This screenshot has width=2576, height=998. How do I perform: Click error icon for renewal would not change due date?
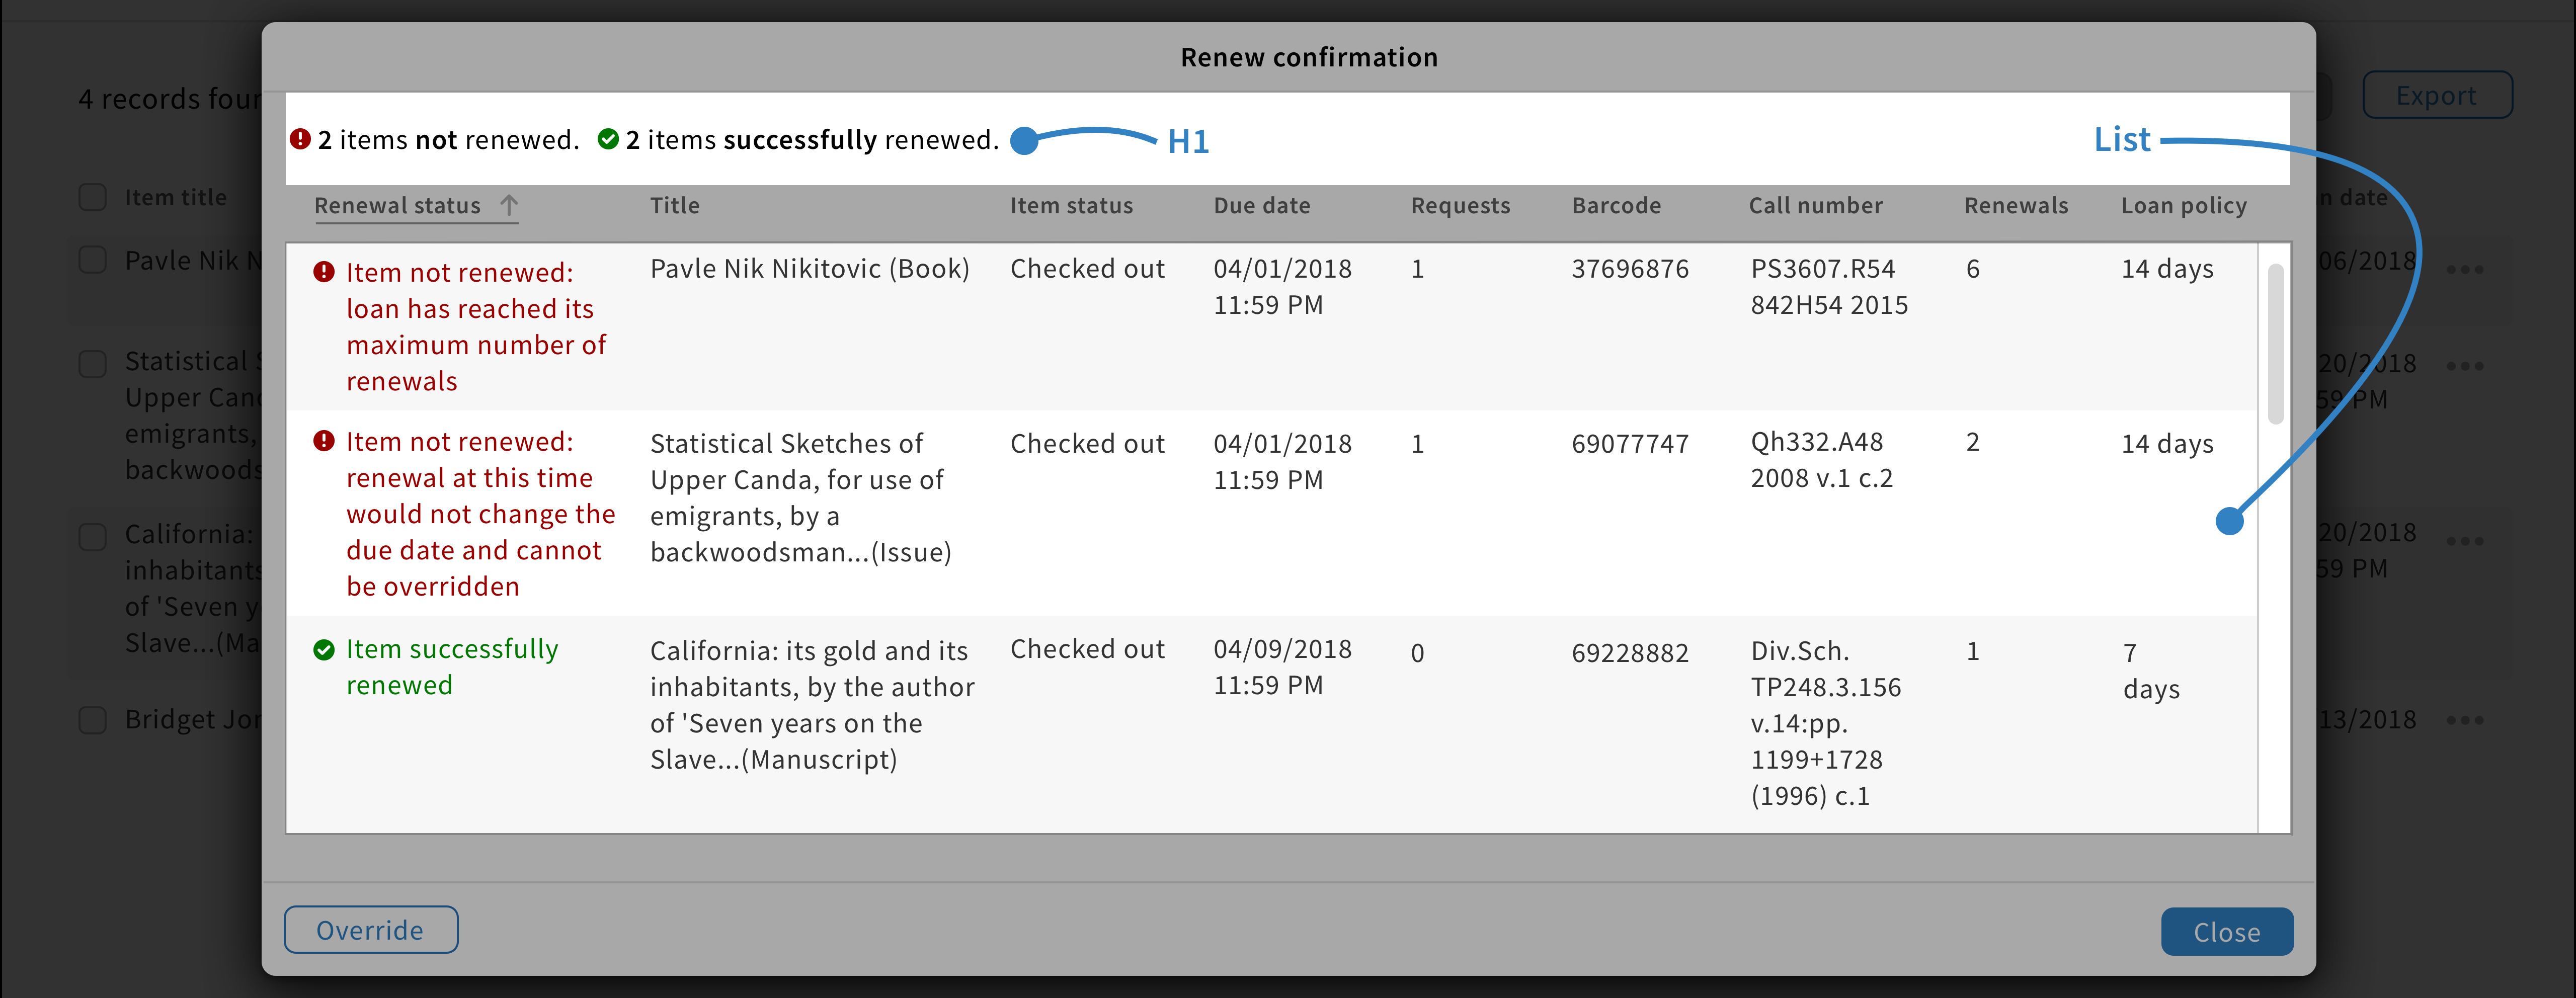(324, 441)
